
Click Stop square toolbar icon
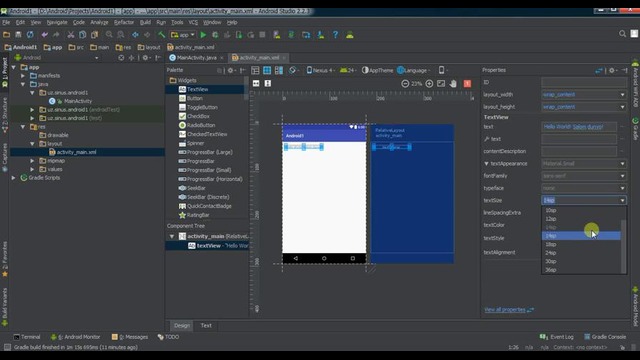coord(262,35)
